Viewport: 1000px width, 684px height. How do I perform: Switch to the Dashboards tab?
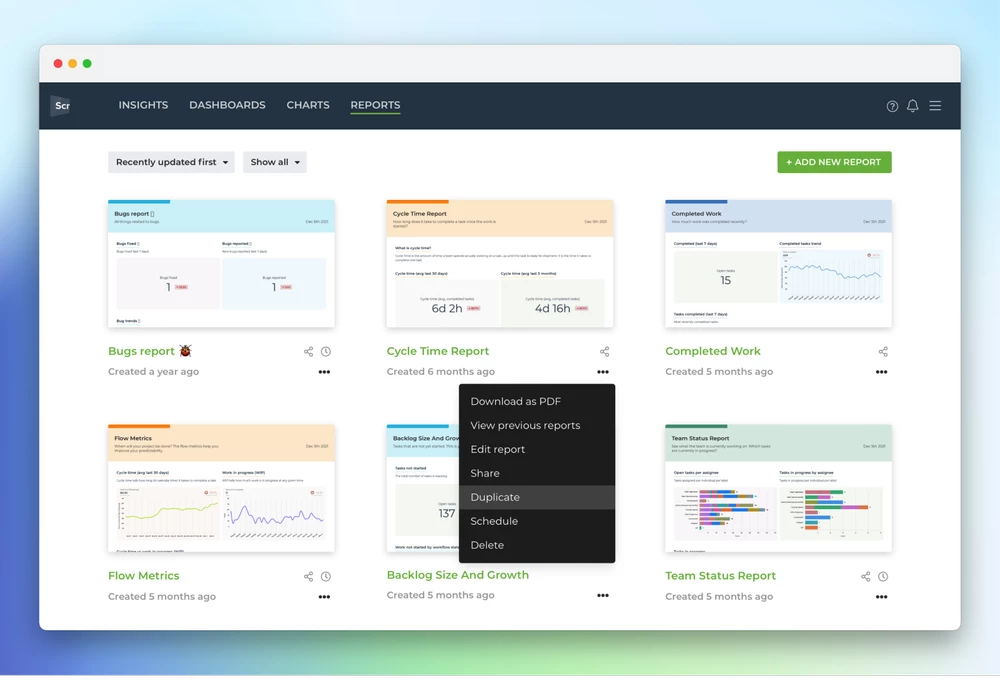[227, 105]
